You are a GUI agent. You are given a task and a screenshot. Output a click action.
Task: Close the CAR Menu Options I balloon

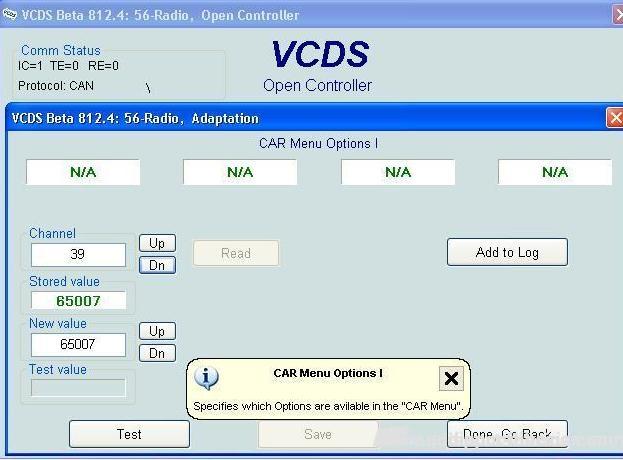click(451, 378)
